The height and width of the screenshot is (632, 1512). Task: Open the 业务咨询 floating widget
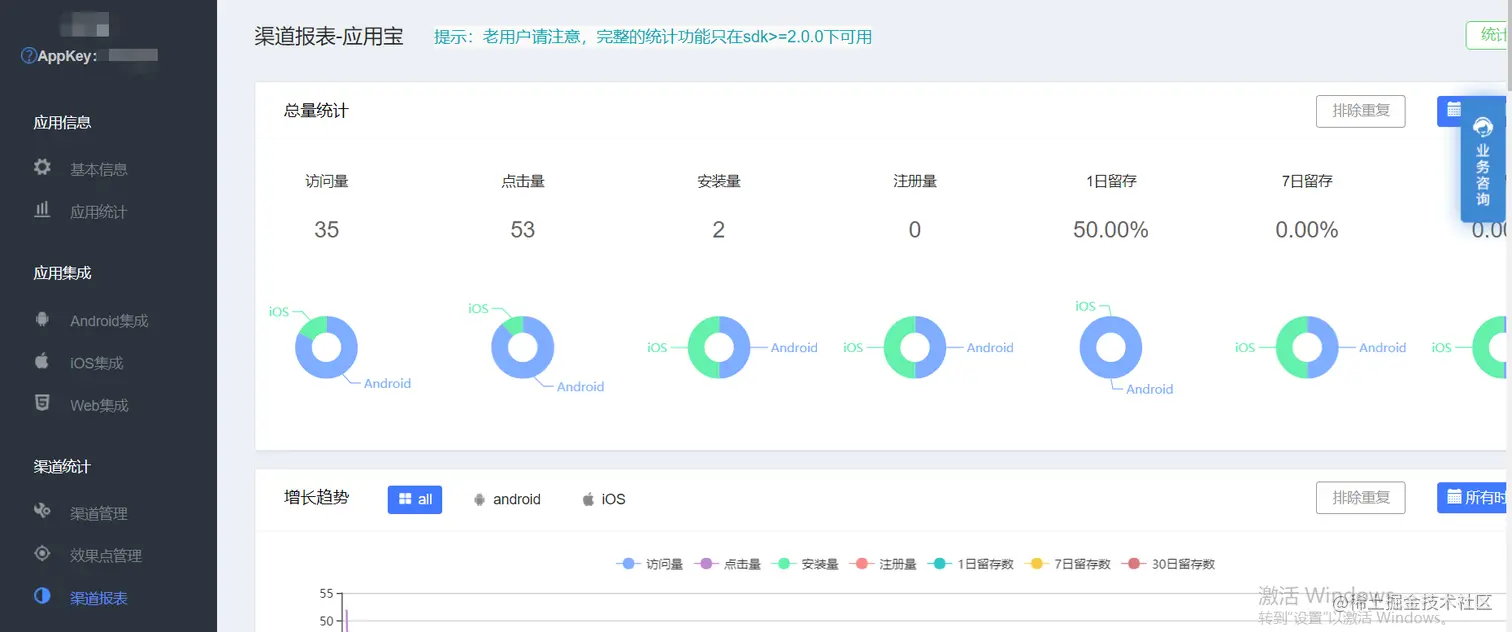click(x=1483, y=160)
